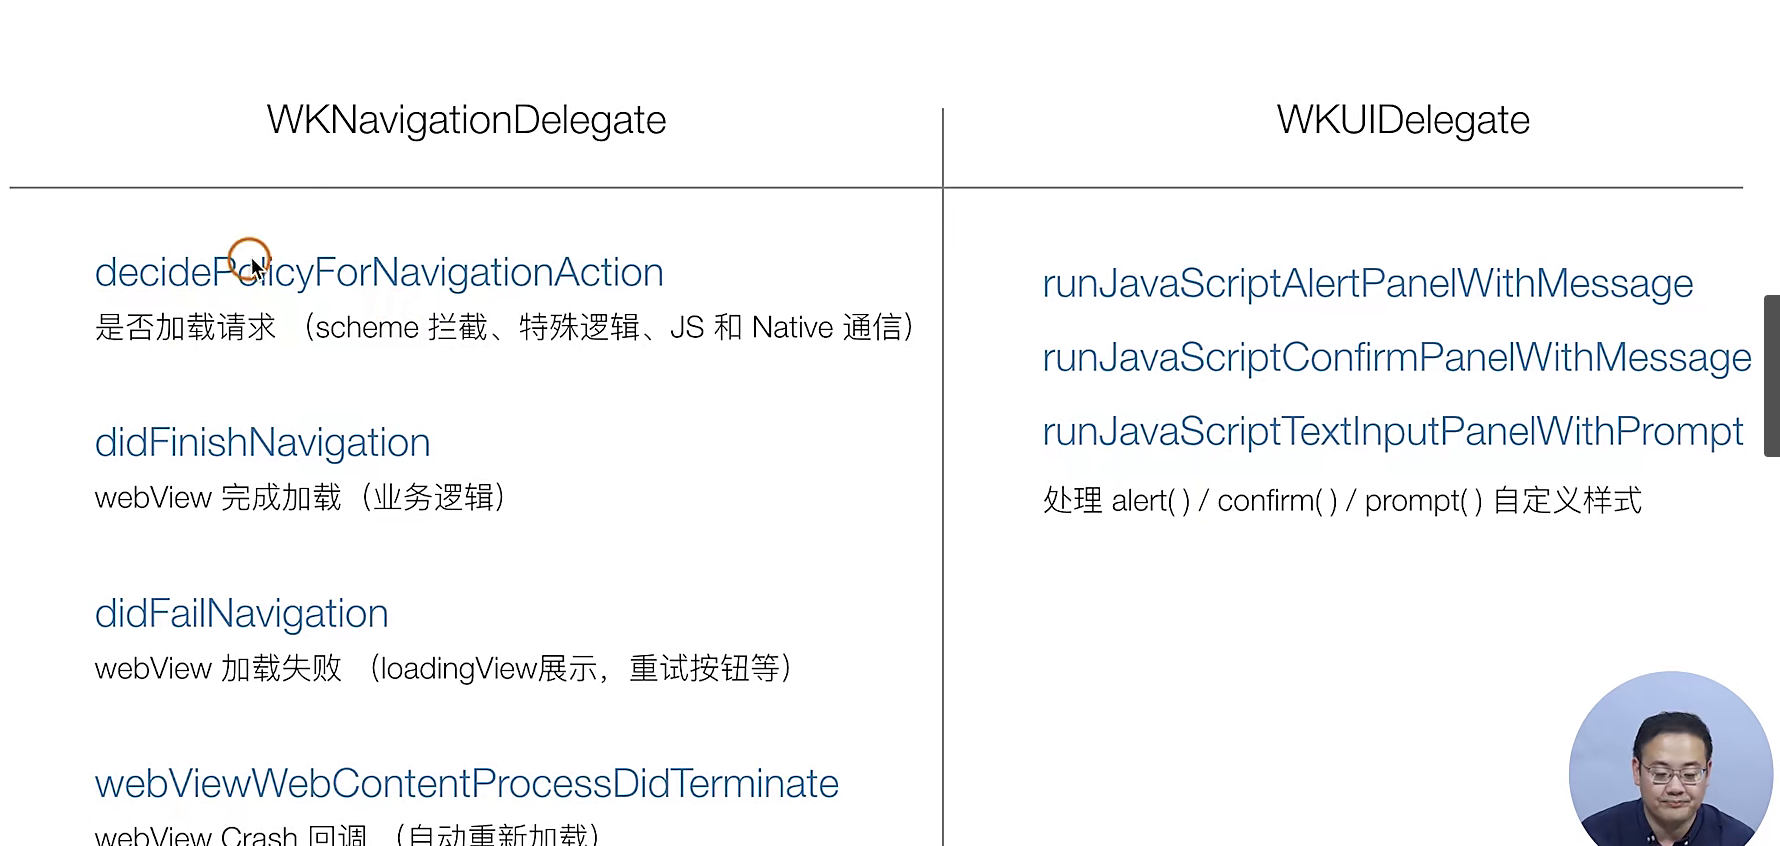
Task: Click webViewWebContentProcessDidTerminate title
Action: [466, 784]
